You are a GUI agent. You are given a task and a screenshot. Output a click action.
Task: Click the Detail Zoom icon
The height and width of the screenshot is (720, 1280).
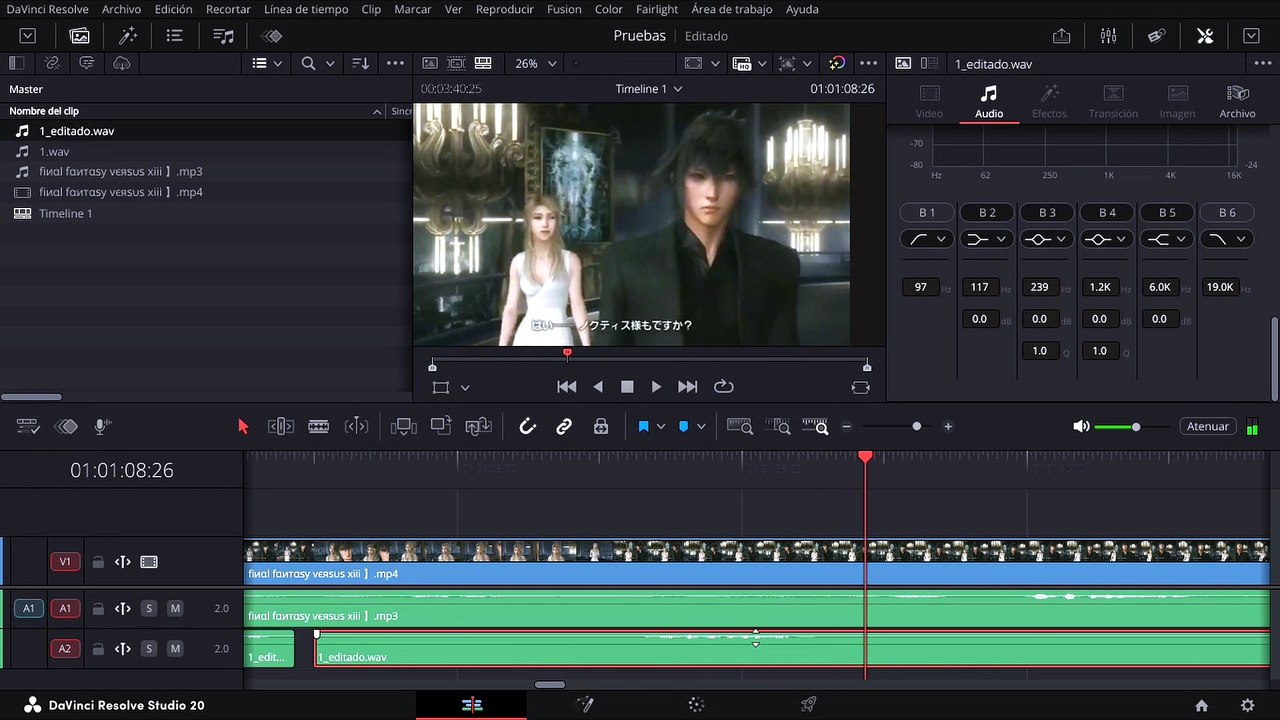coord(778,427)
